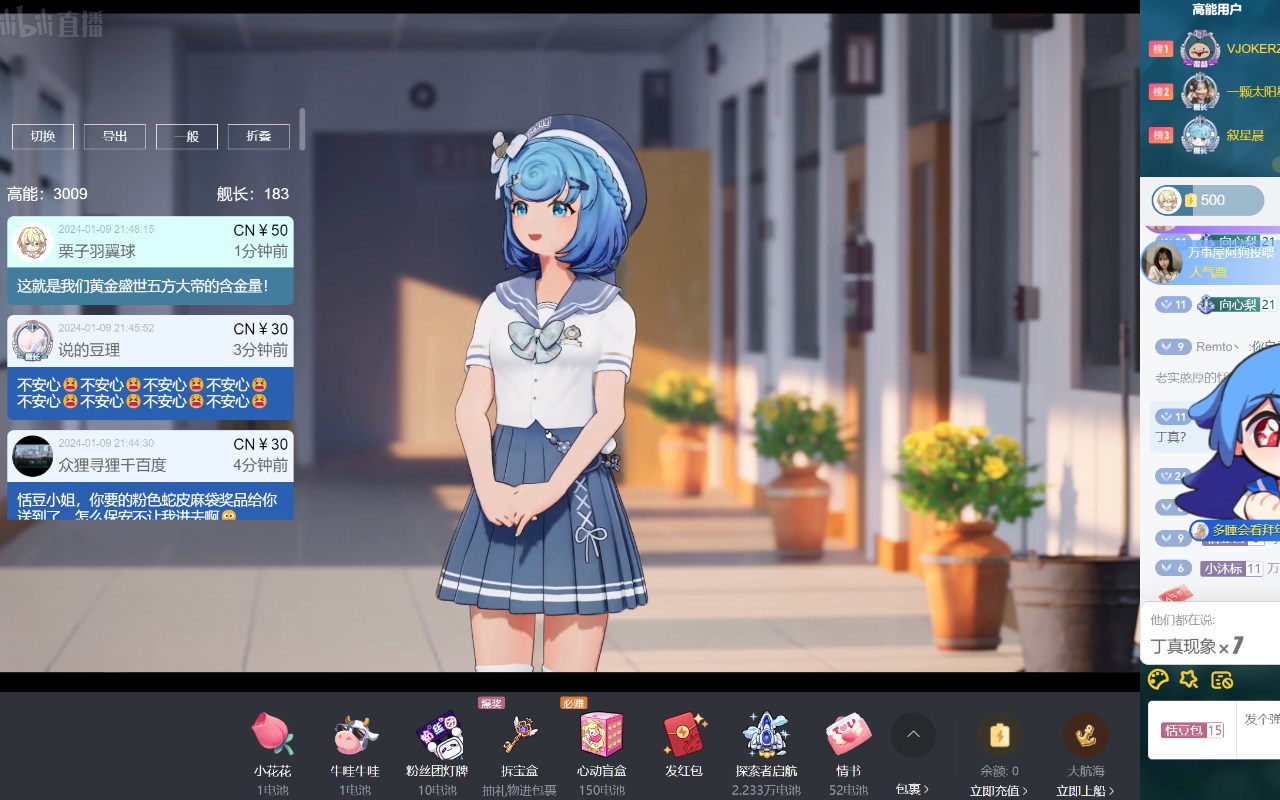Screen dimensions: 1280x800
Task: Click the 切换 switch button
Action: [x=43, y=136]
